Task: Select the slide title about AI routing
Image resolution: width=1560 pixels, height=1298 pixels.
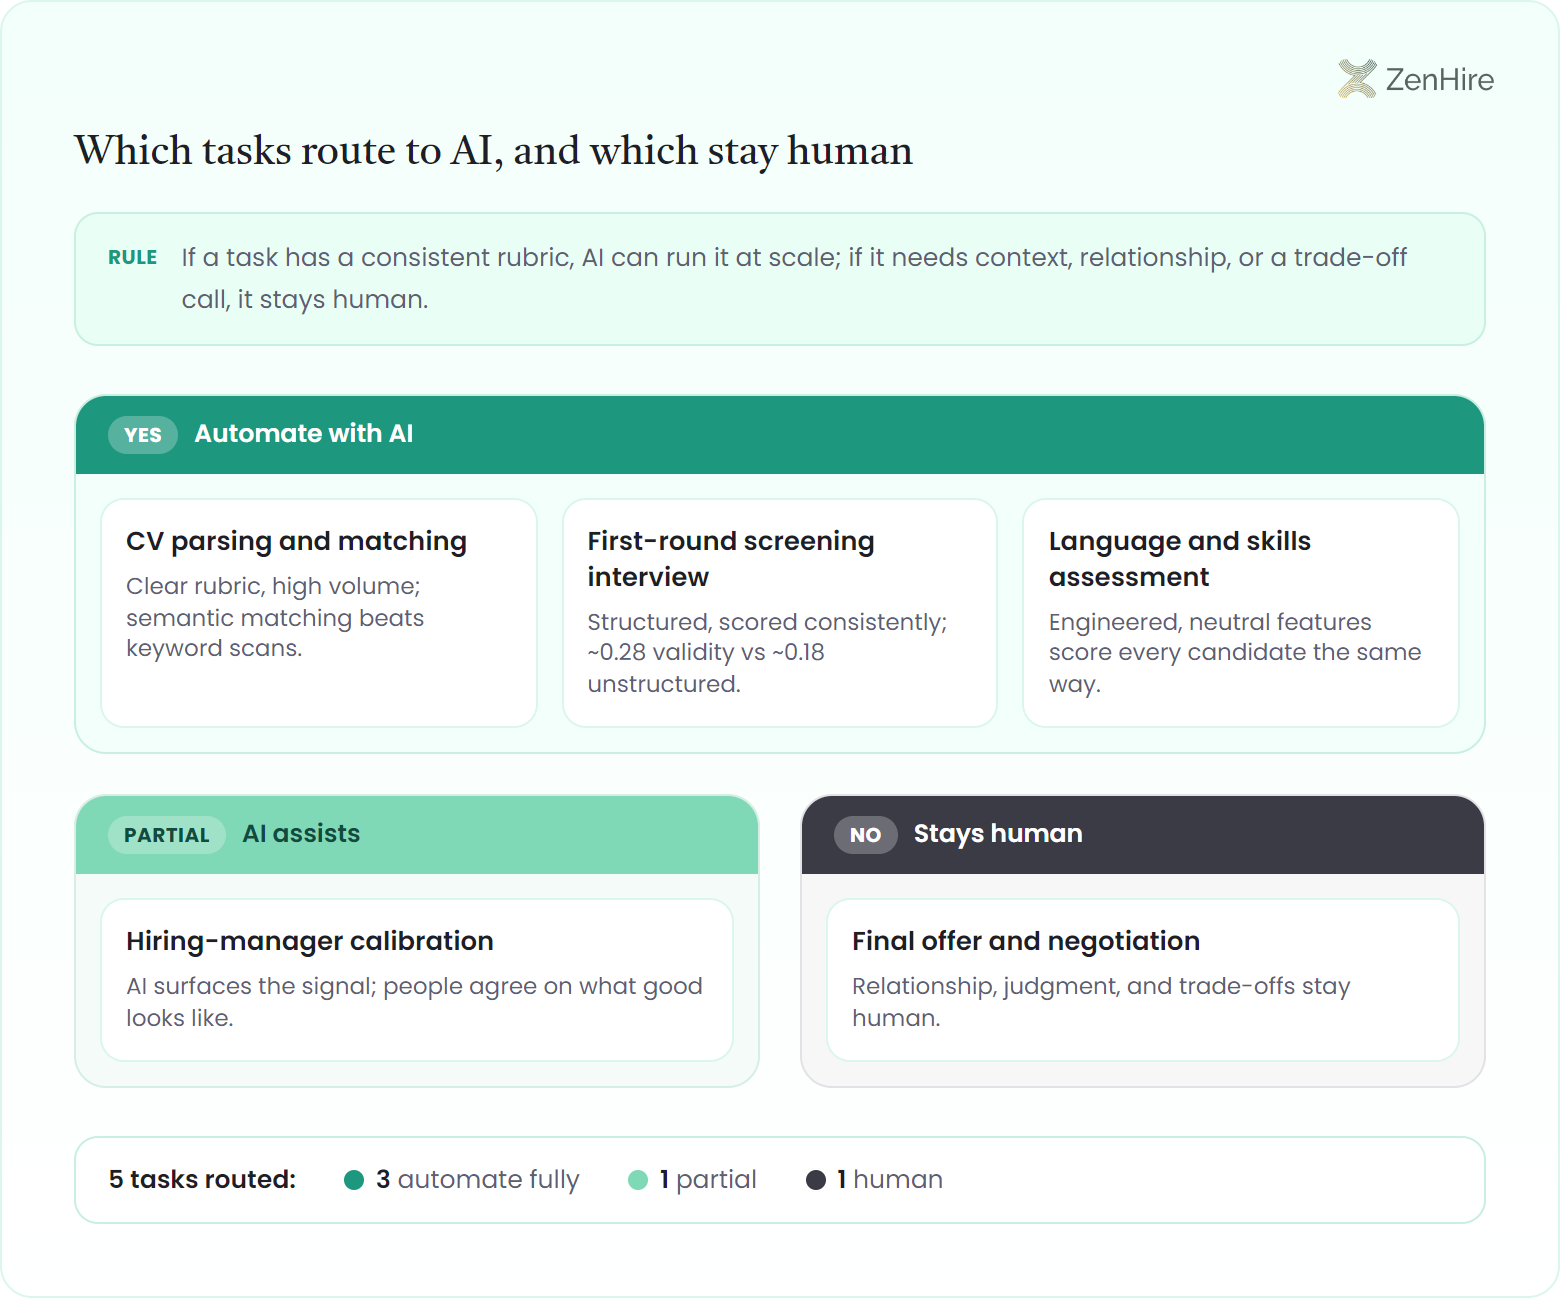Action: pos(493,151)
